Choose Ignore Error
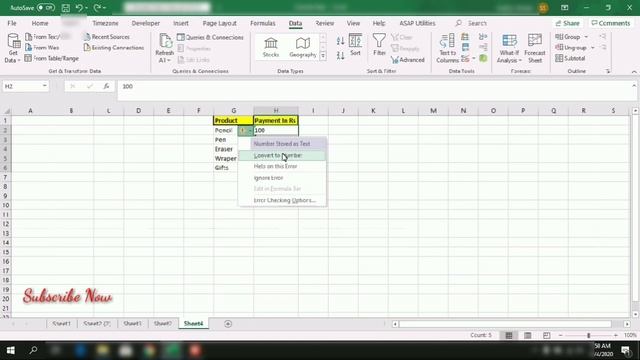 (282, 178)
